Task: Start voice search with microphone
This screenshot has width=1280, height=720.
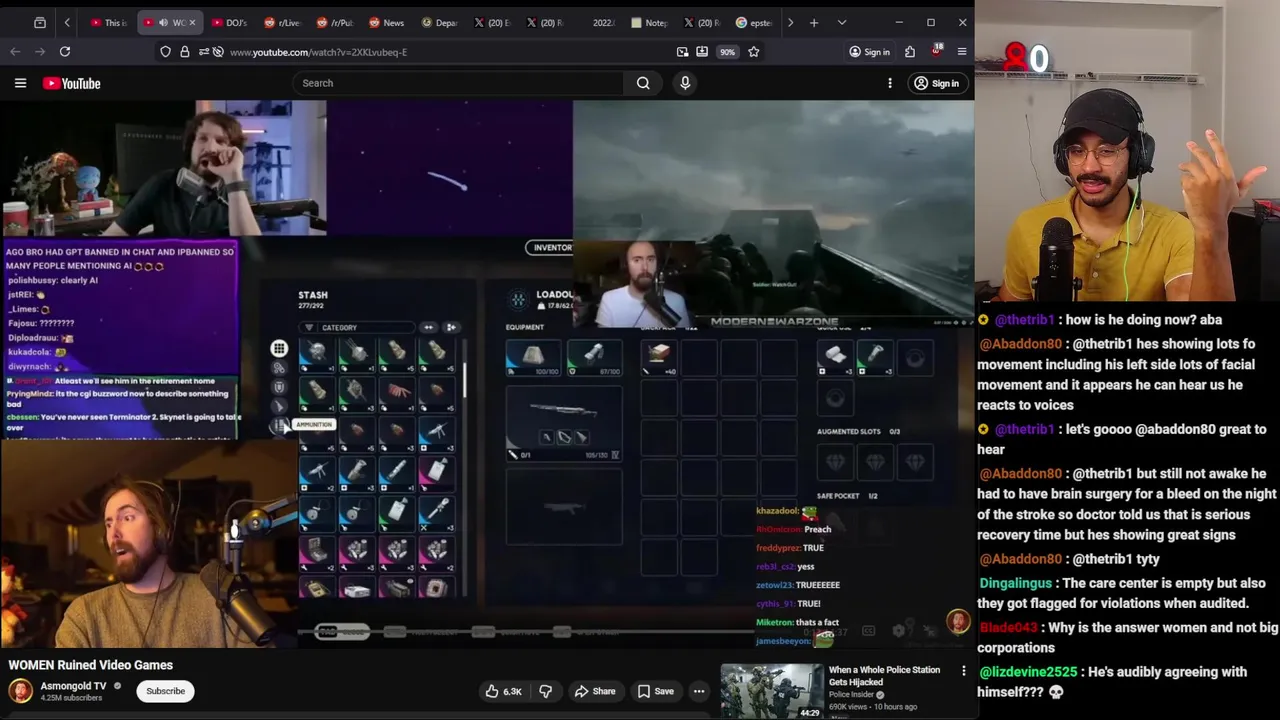Action: click(685, 83)
